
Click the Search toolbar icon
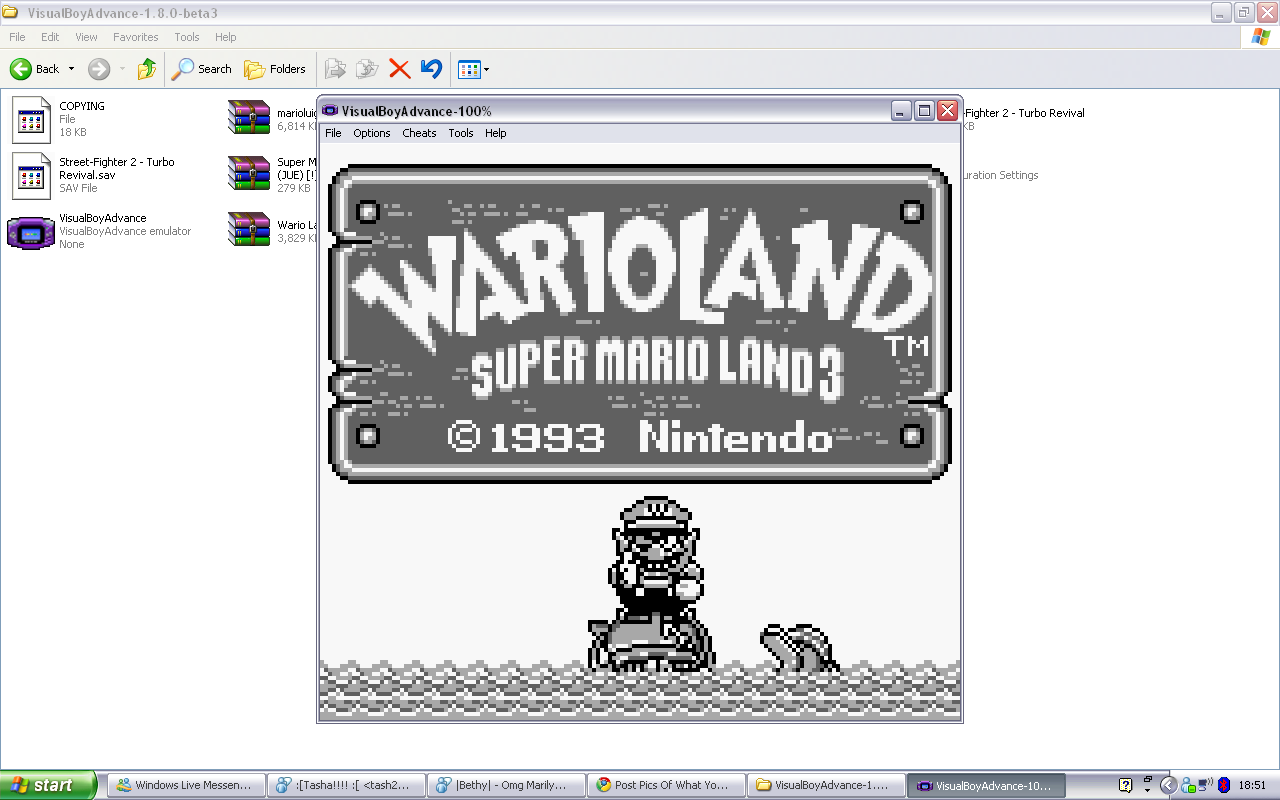click(x=202, y=69)
